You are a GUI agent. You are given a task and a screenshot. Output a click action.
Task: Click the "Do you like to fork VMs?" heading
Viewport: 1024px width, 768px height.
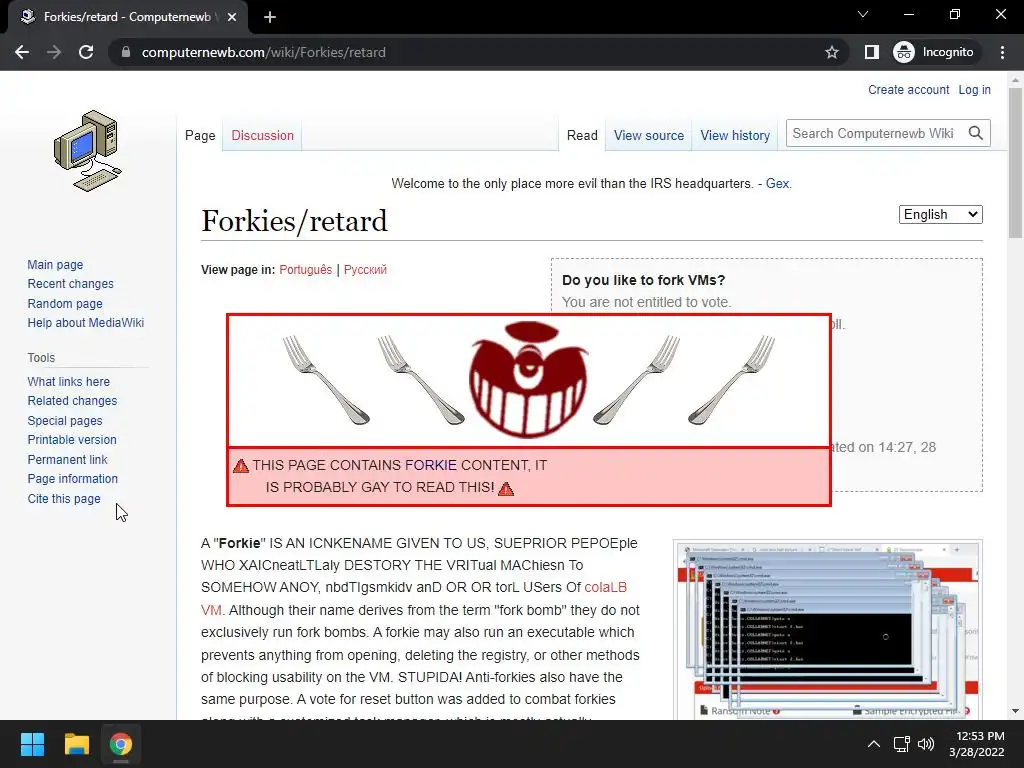pos(643,280)
